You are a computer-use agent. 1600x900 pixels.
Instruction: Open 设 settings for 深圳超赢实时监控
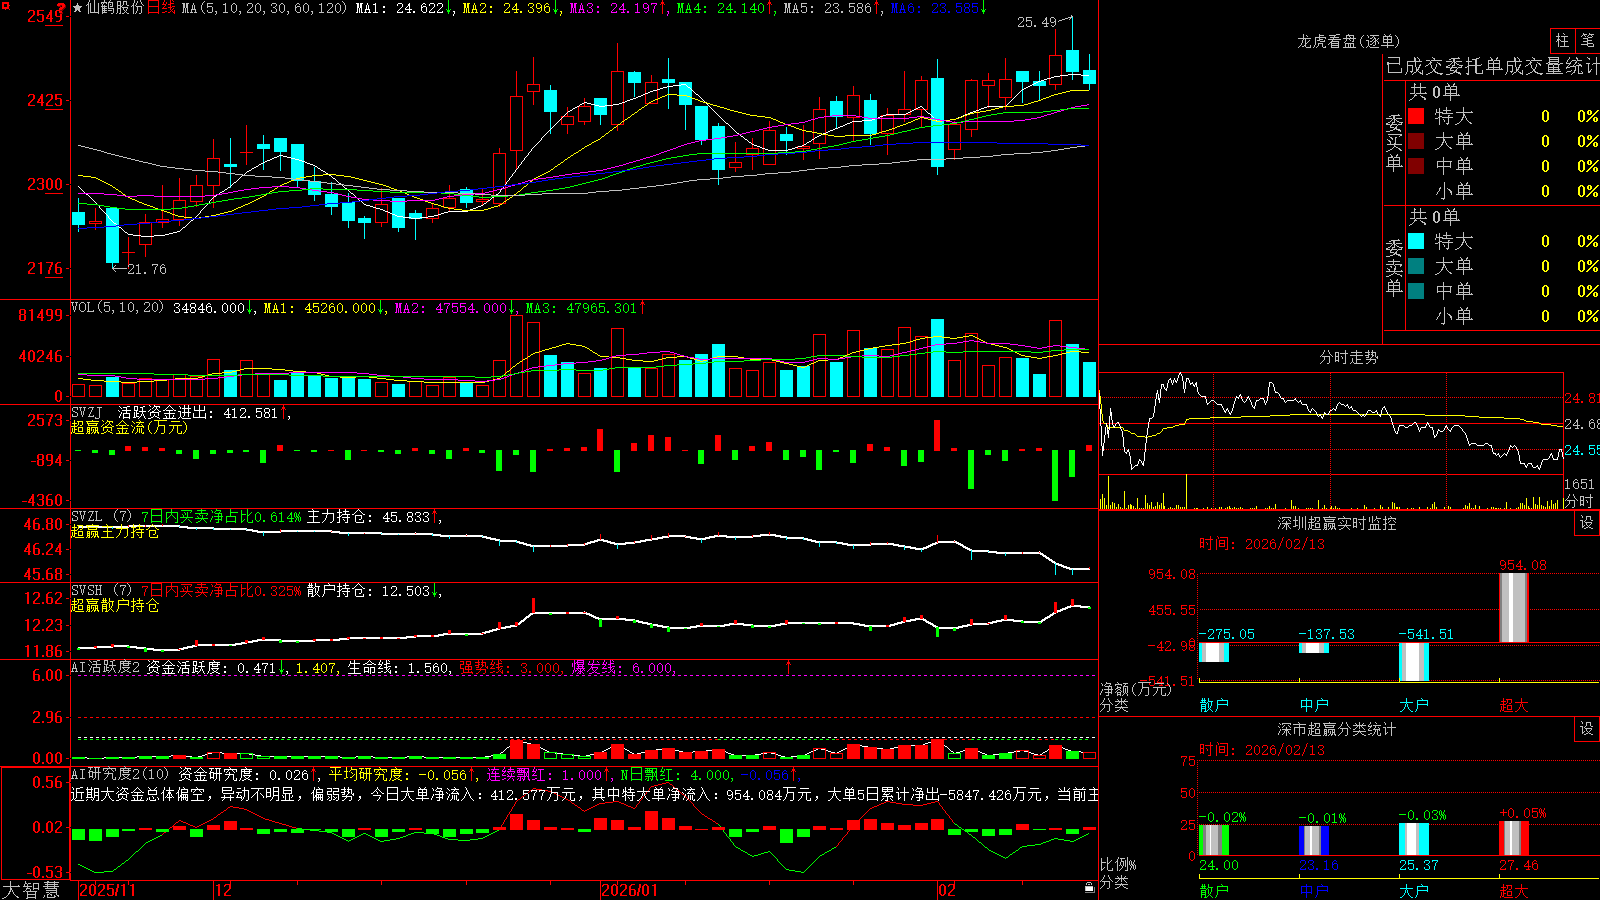(1587, 523)
